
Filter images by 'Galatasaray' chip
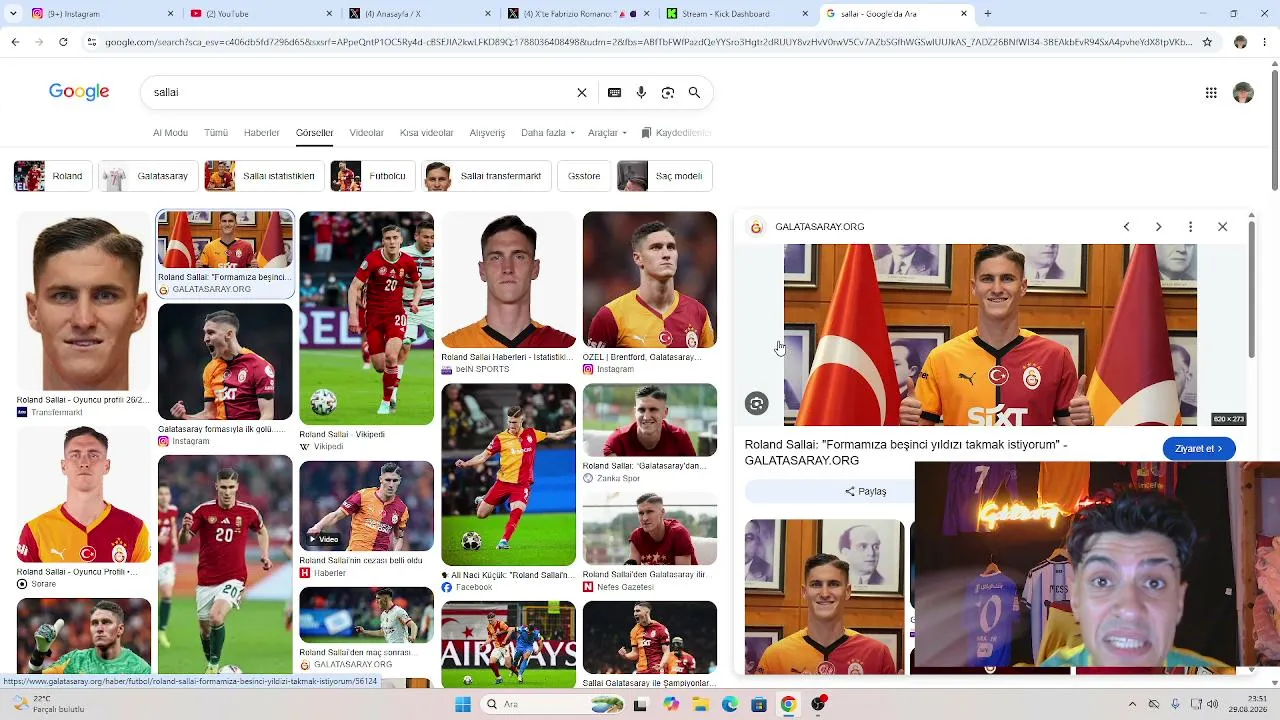click(x=148, y=176)
